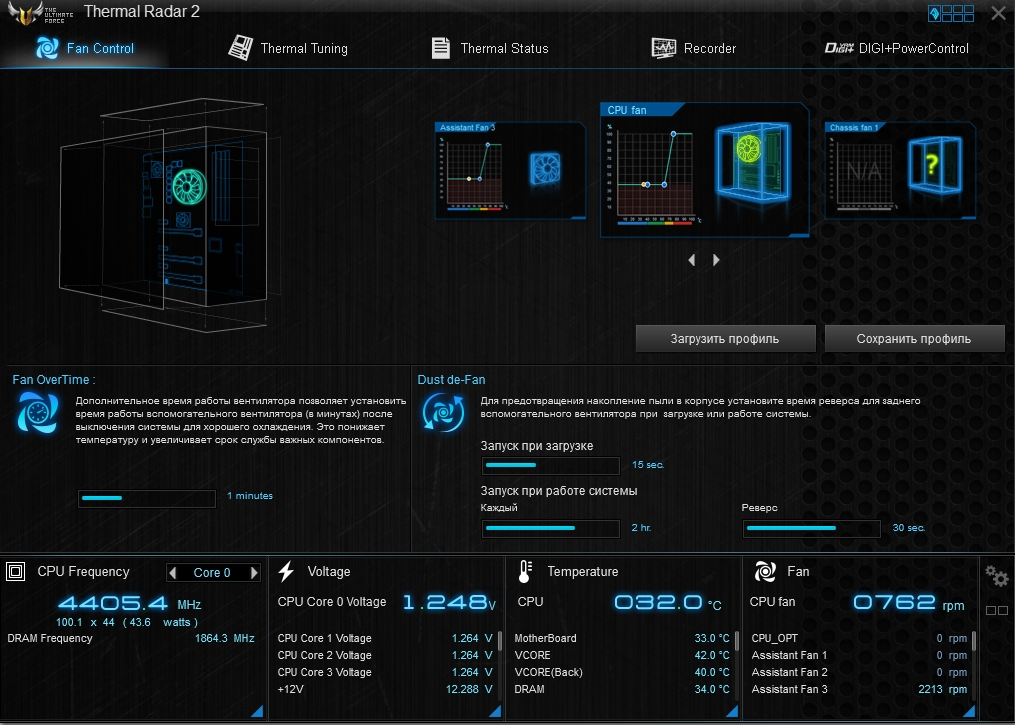Click the Core 0 selector label
Image resolution: width=1015 pixels, height=725 pixels.
tap(212, 573)
